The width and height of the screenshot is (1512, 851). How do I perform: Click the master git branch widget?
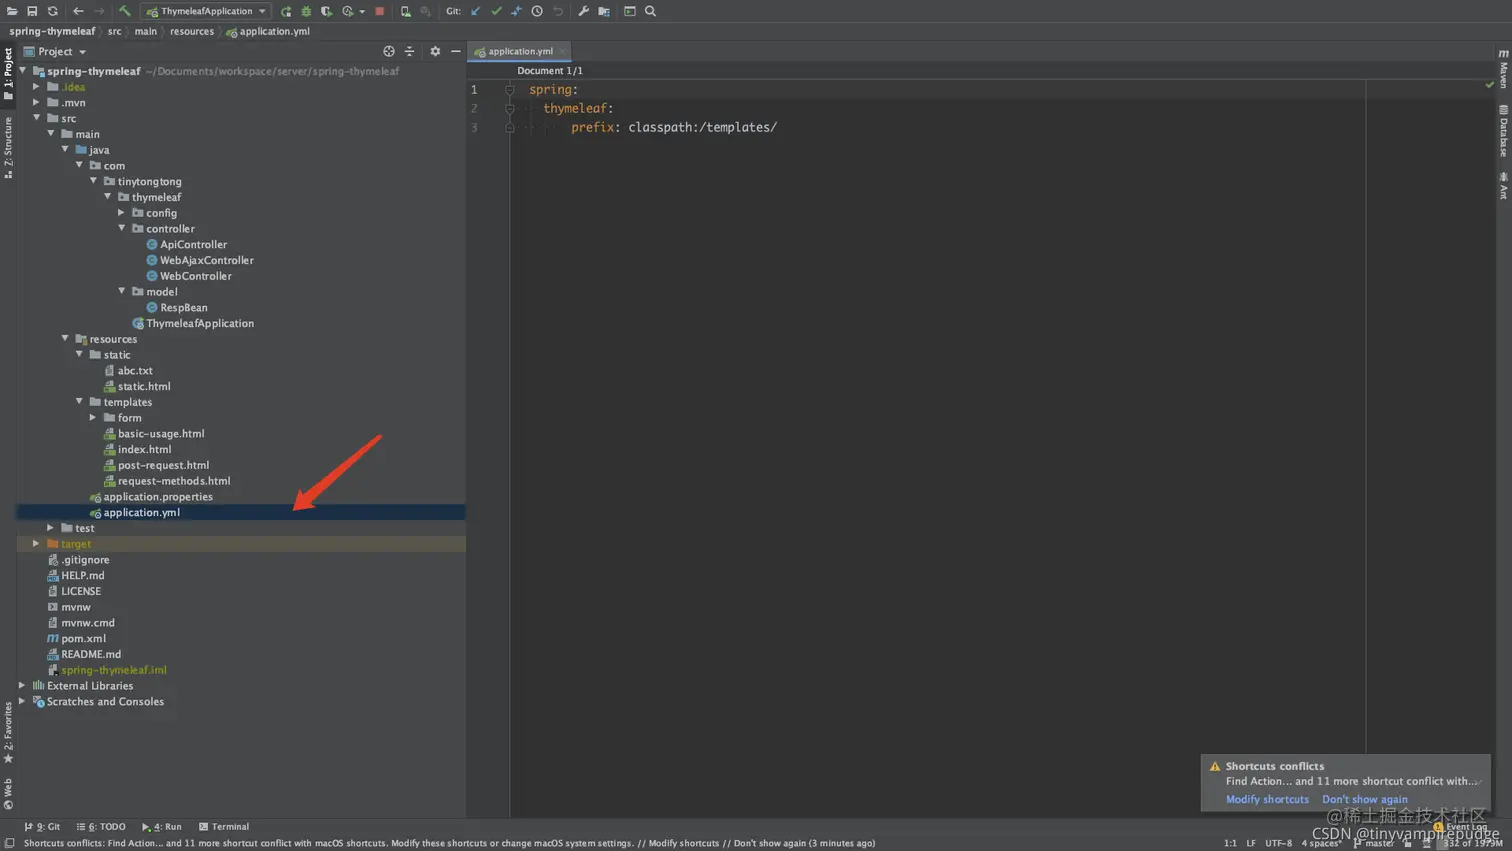[1374, 843]
